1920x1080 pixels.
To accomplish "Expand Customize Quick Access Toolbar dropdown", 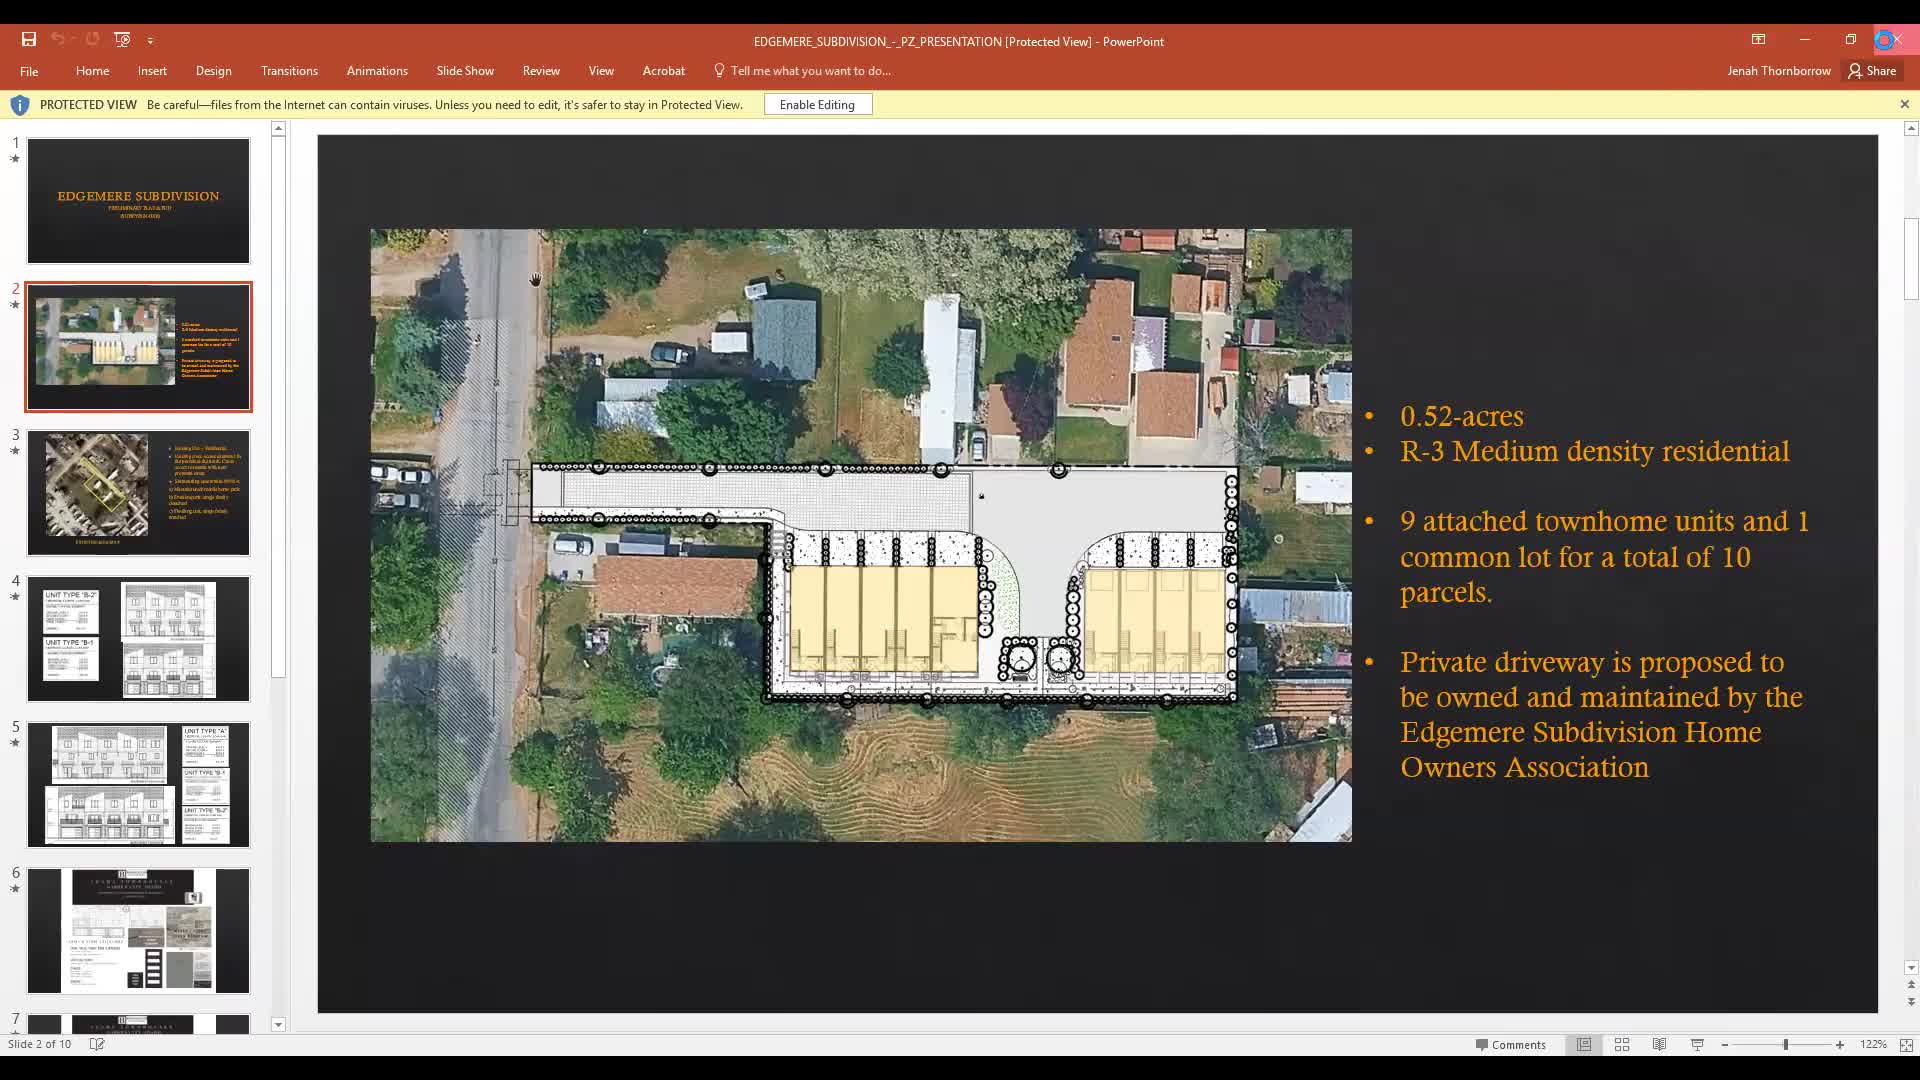I will pyautogui.click(x=150, y=41).
